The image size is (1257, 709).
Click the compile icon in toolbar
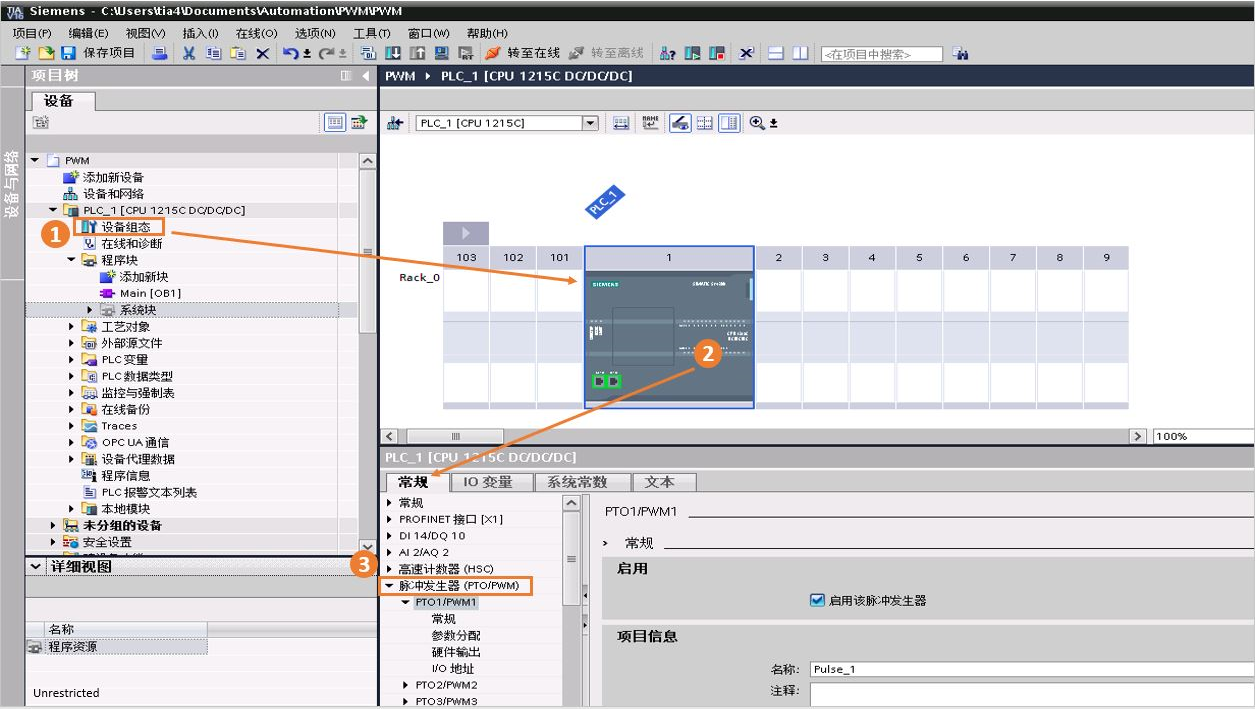pyautogui.click(x=367, y=53)
